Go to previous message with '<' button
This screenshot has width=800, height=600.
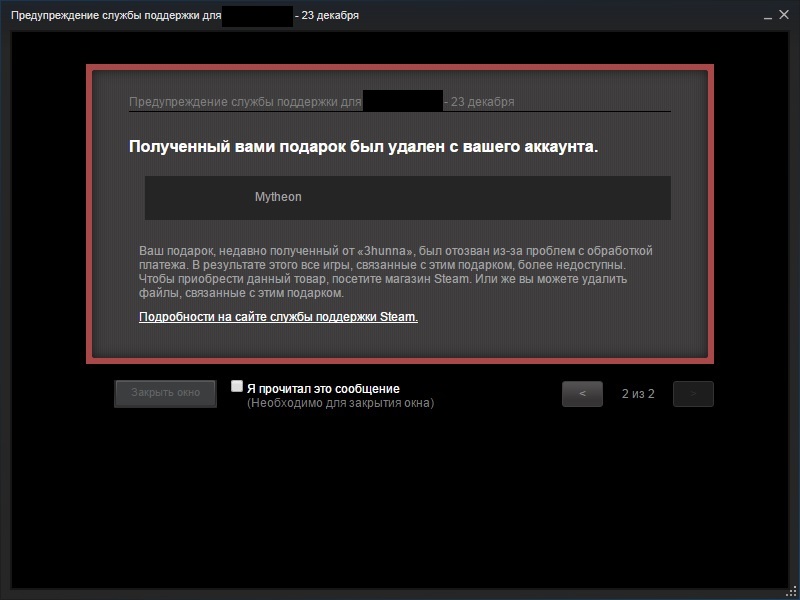click(x=582, y=394)
